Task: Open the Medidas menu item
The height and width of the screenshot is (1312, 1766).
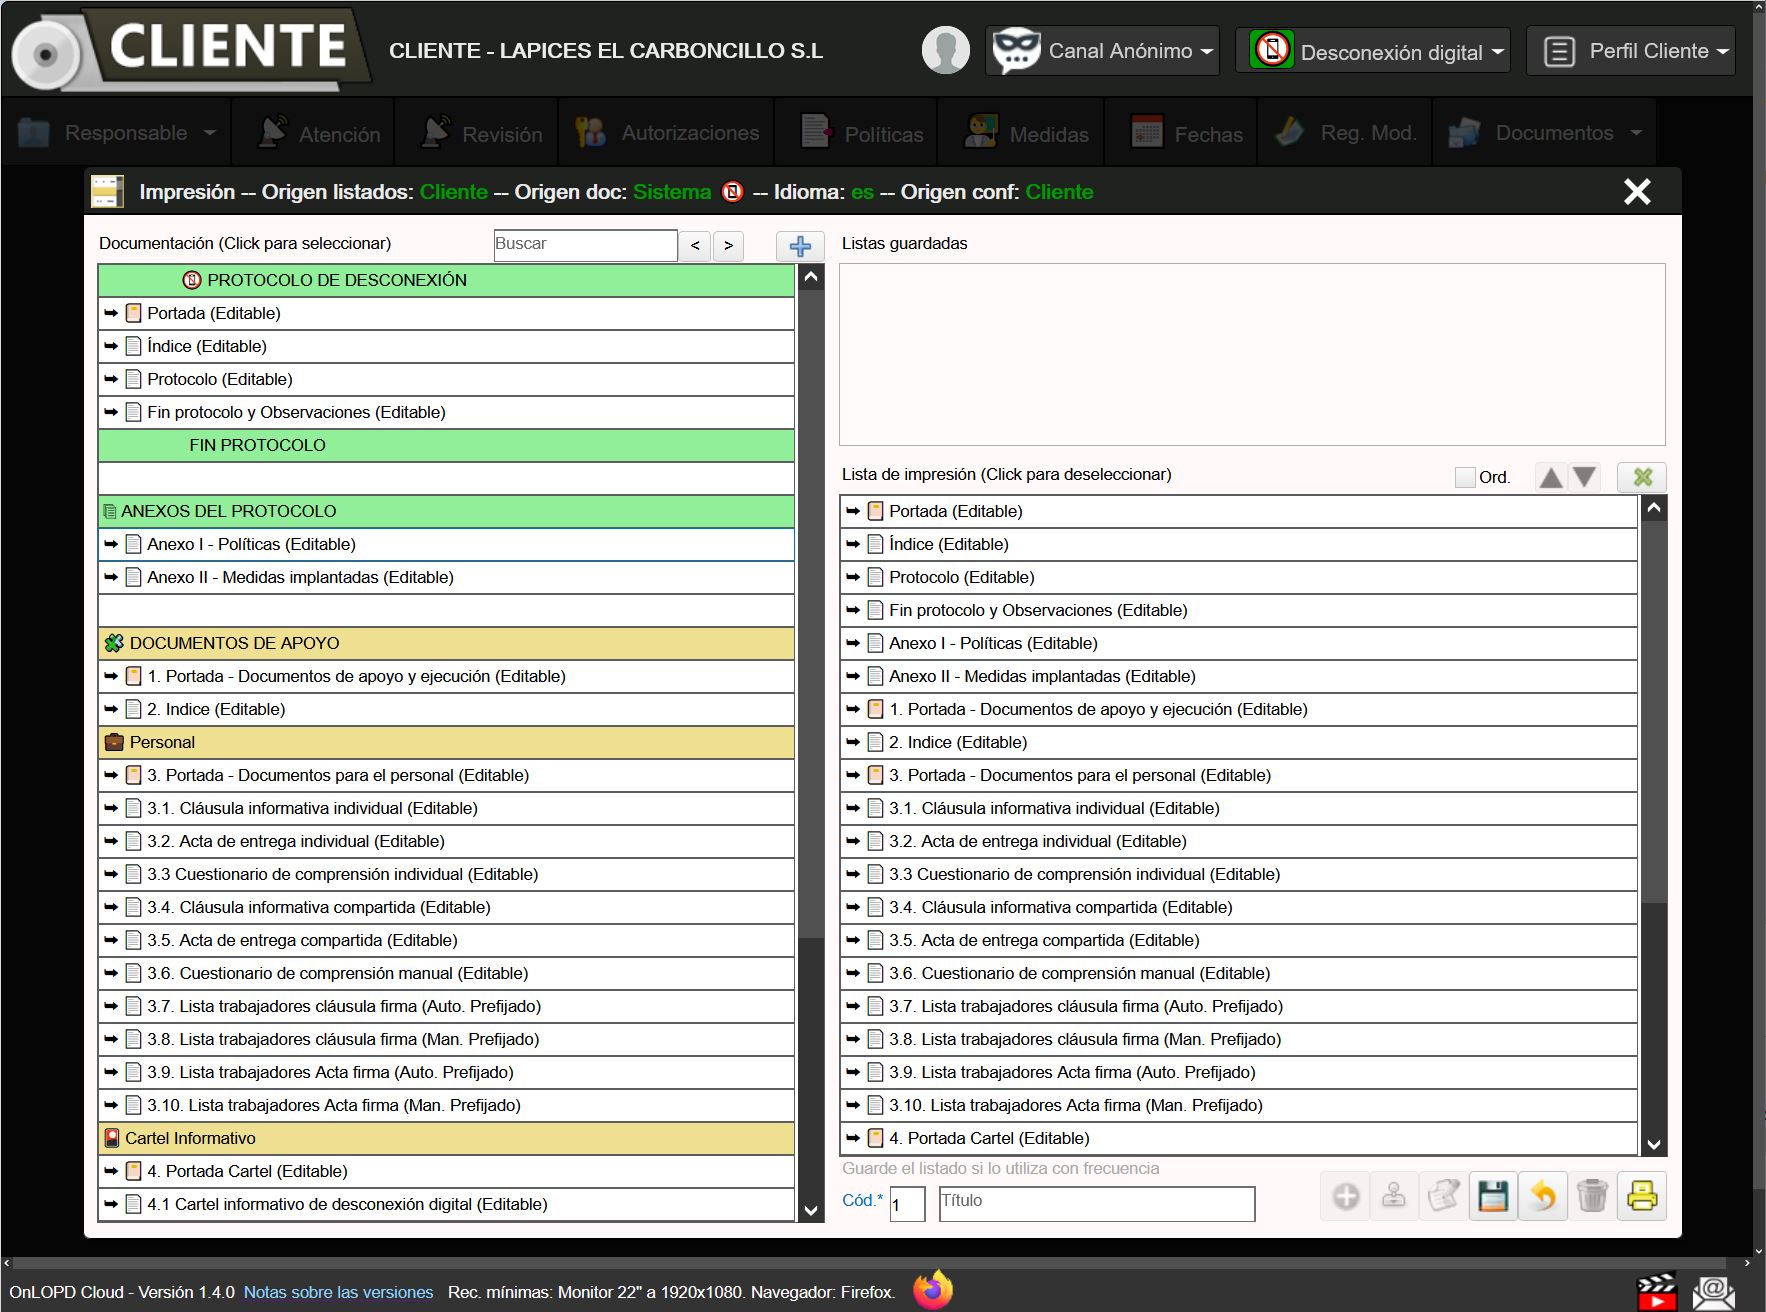Action: coord(1027,133)
